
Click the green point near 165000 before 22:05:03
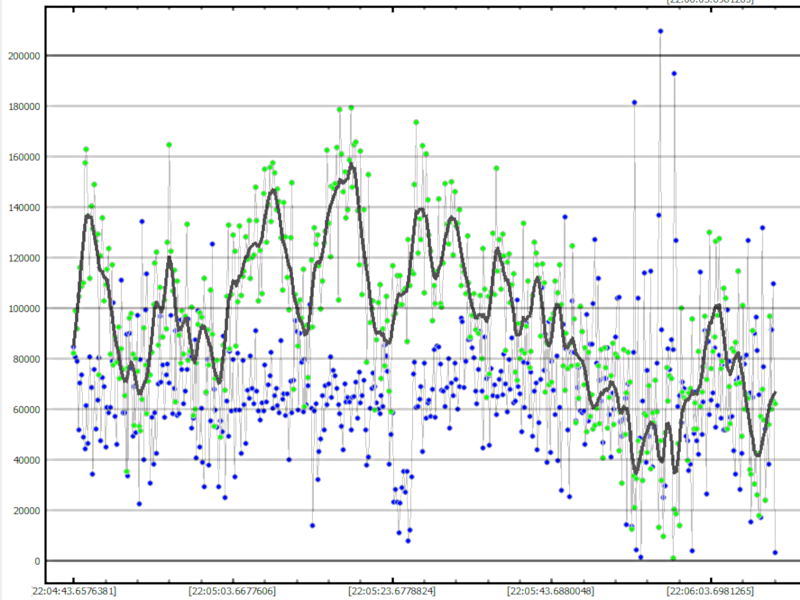tap(169, 145)
